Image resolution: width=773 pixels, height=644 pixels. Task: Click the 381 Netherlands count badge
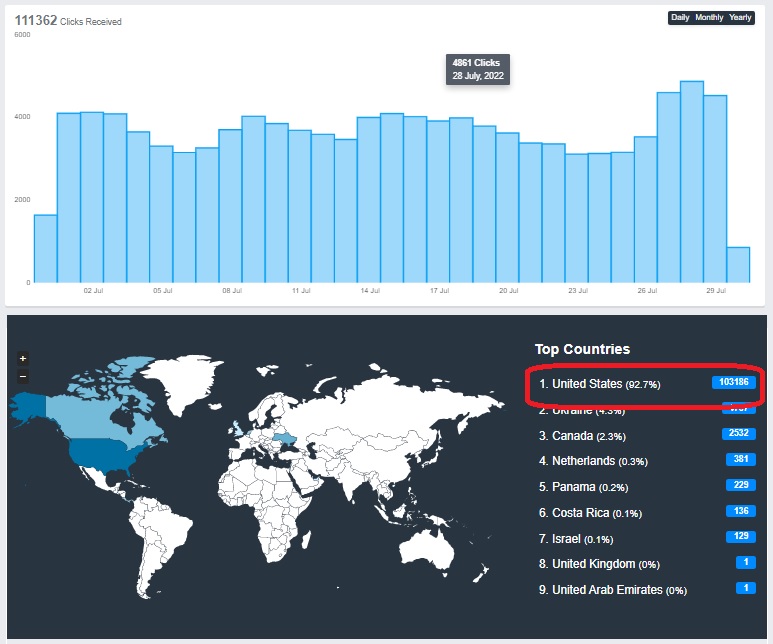tap(741, 460)
